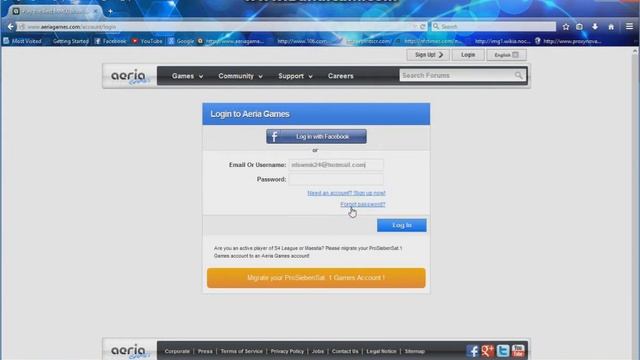Open the Facebook bookmark in toolbar

click(110, 41)
